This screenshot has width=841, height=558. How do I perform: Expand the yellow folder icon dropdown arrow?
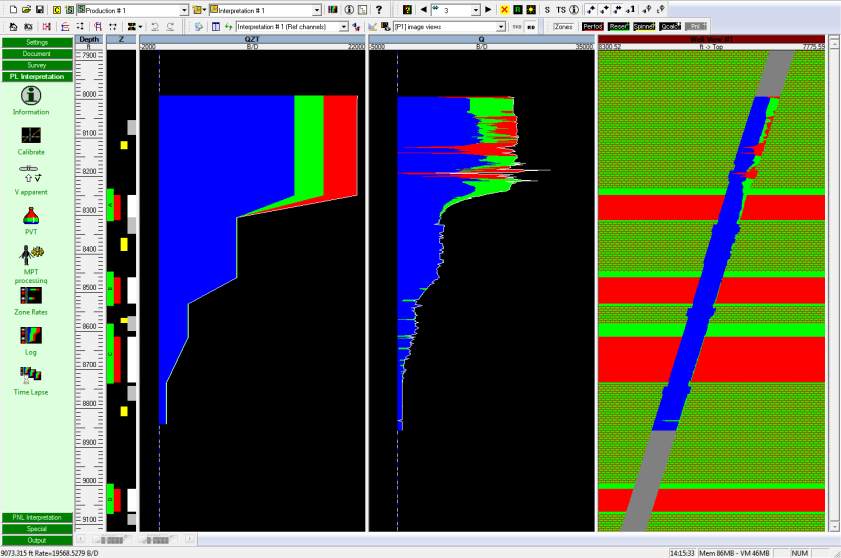[x=204, y=10]
